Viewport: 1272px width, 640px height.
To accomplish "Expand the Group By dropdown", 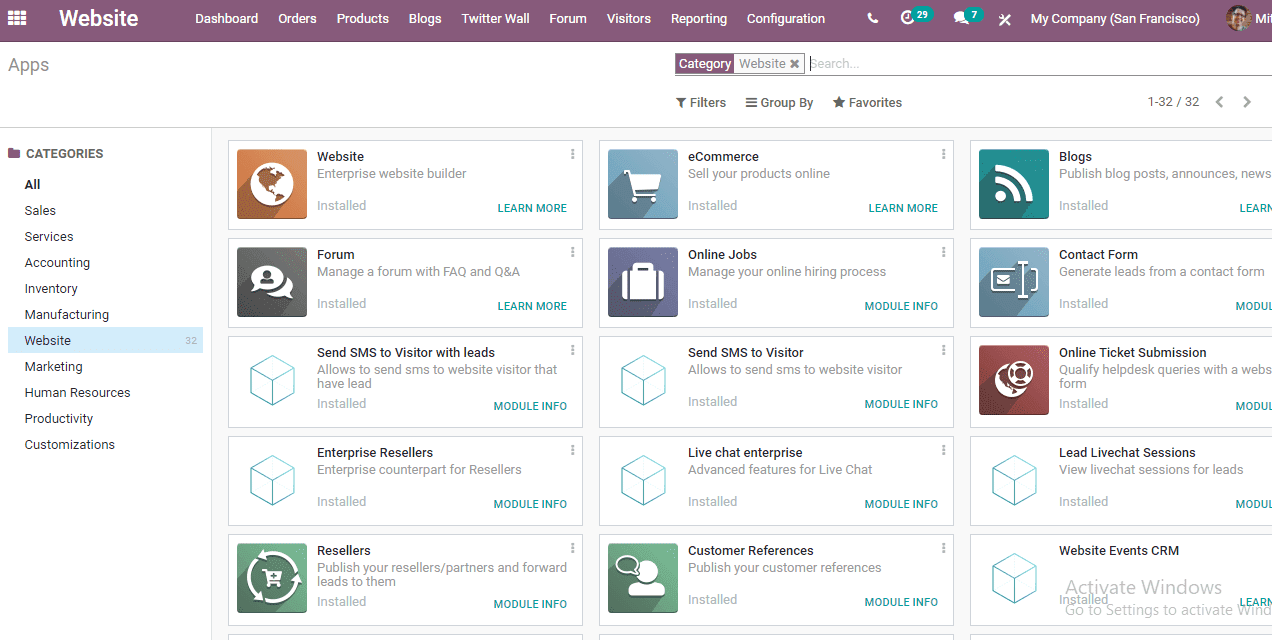I will point(779,103).
